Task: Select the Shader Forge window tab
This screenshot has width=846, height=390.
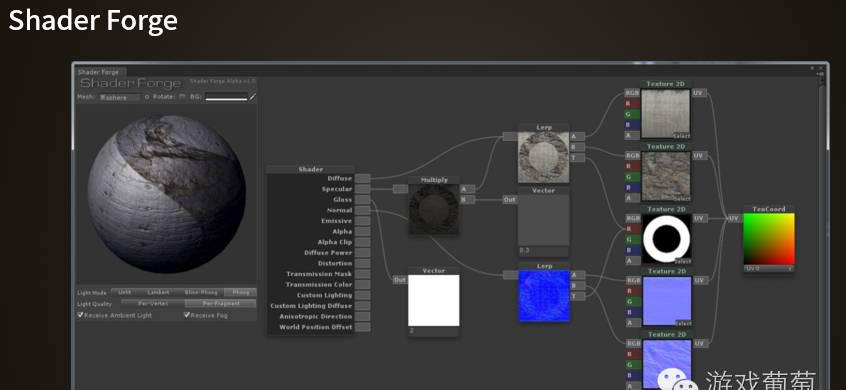Action: coord(100,72)
